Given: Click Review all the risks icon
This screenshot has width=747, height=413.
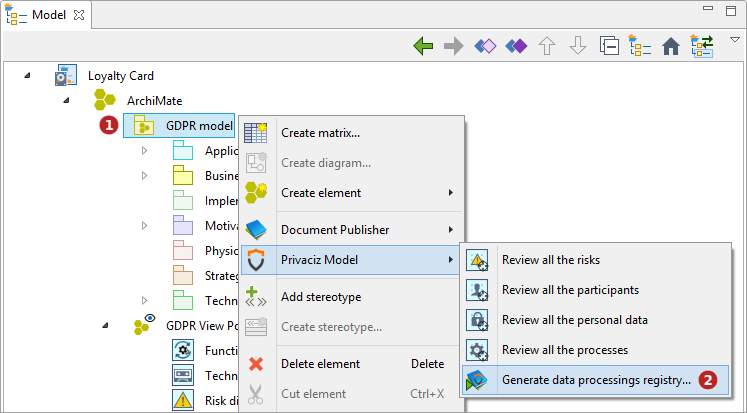Looking at the screenshot, I should (477, 260).
